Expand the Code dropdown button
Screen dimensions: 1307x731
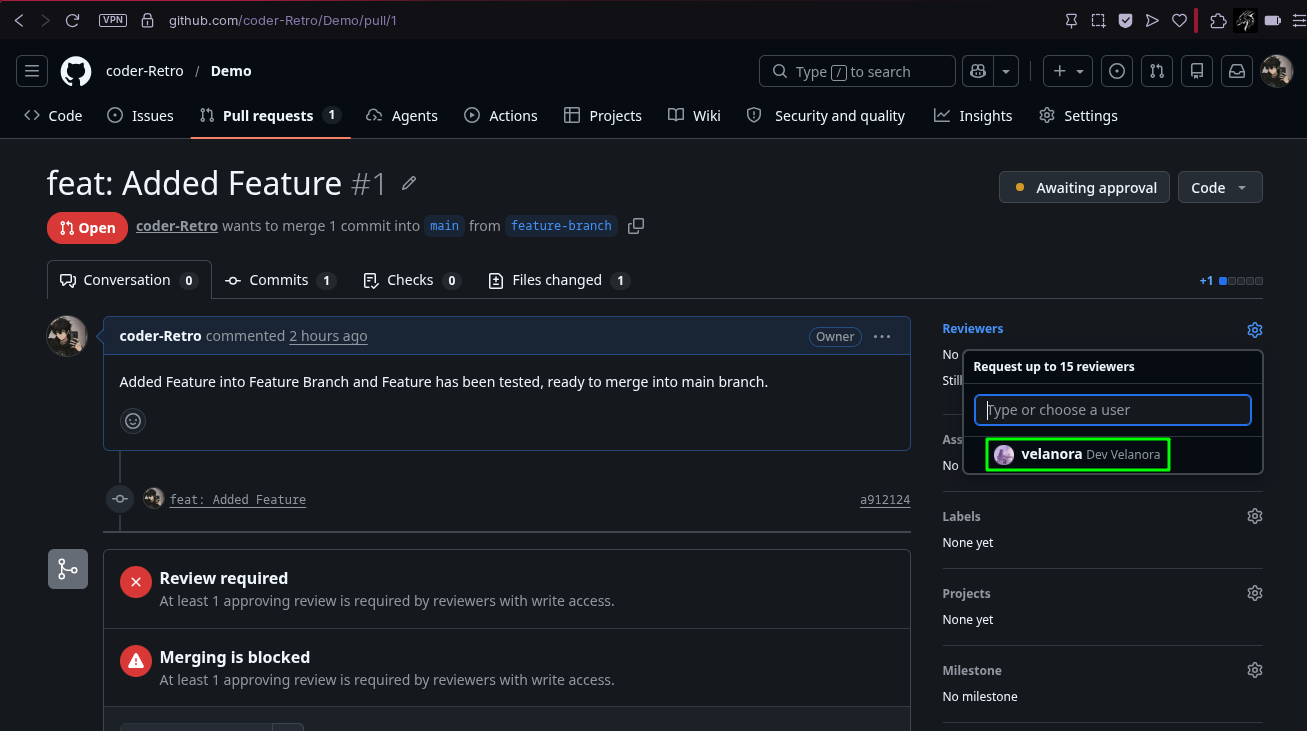pyautogui.click(x=1220, y=187)
